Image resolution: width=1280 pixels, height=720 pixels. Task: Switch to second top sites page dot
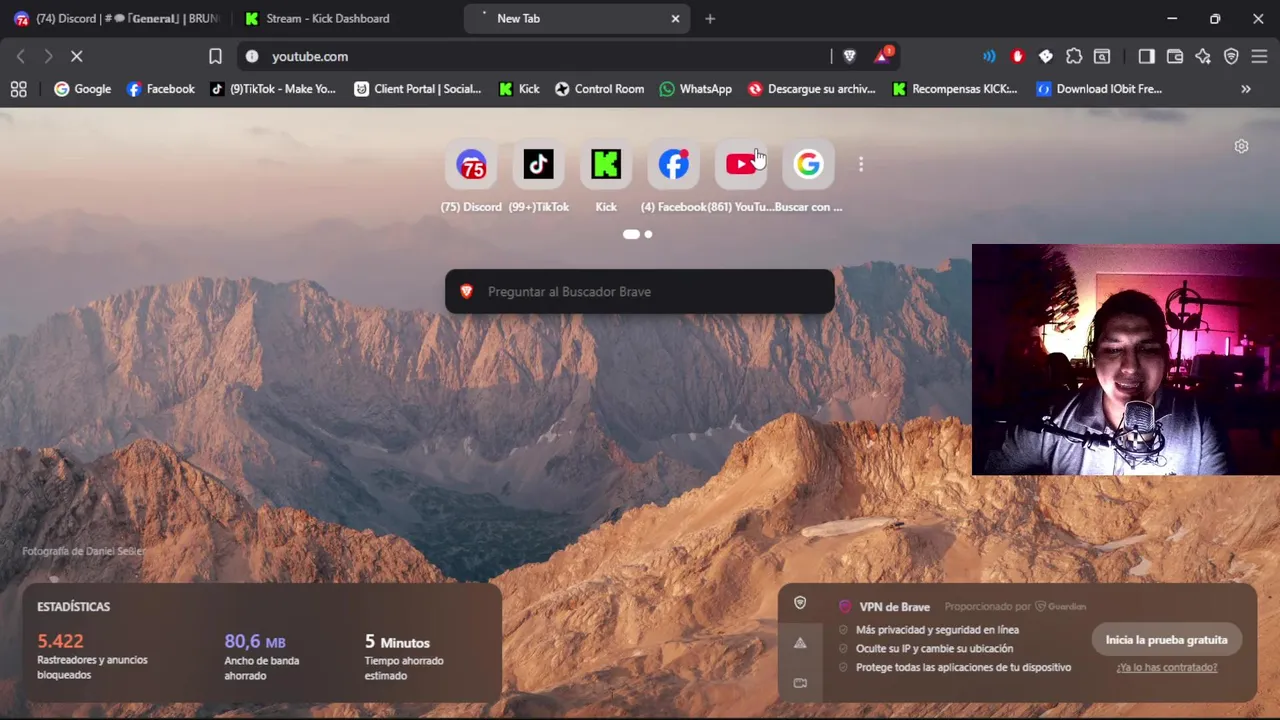(x=648, y=234)
